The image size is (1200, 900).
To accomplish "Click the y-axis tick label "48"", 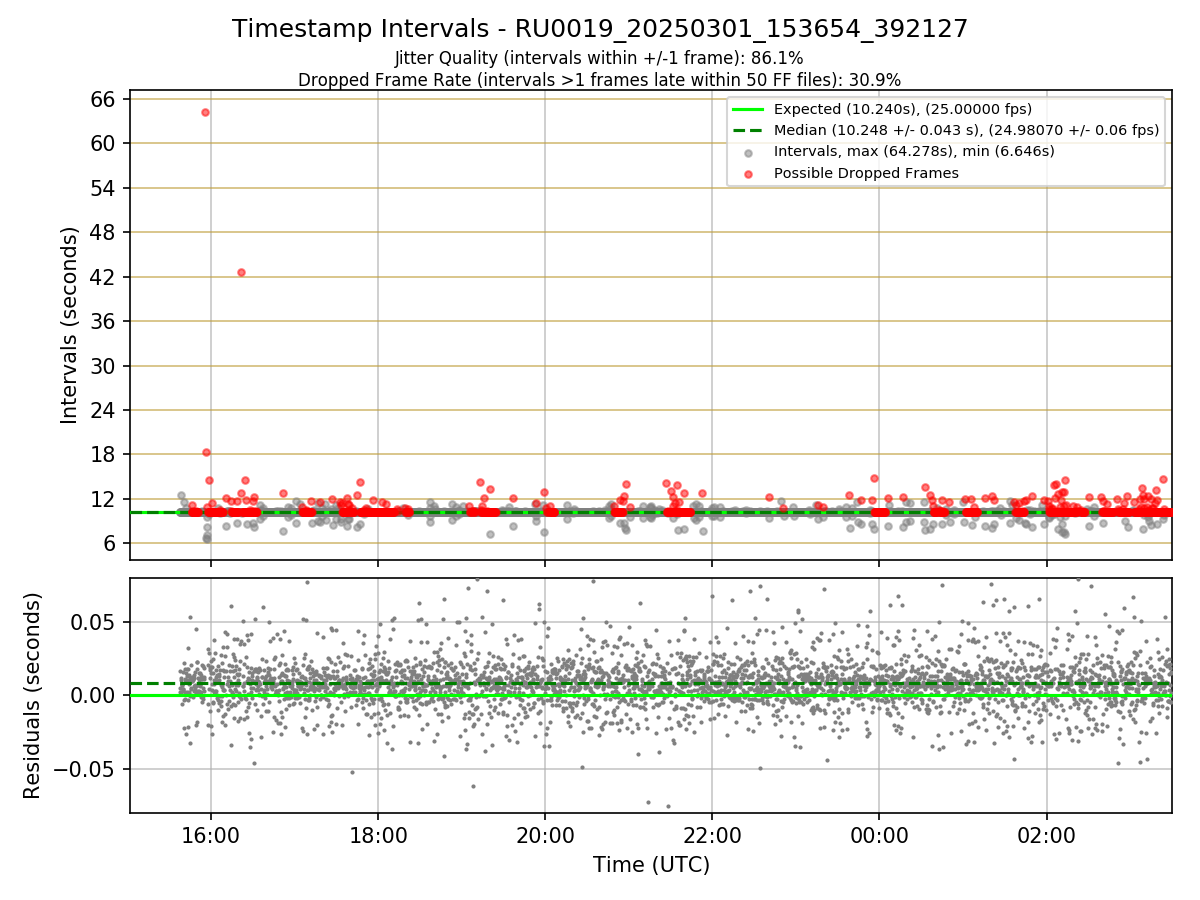I will (x=104, y=232).
